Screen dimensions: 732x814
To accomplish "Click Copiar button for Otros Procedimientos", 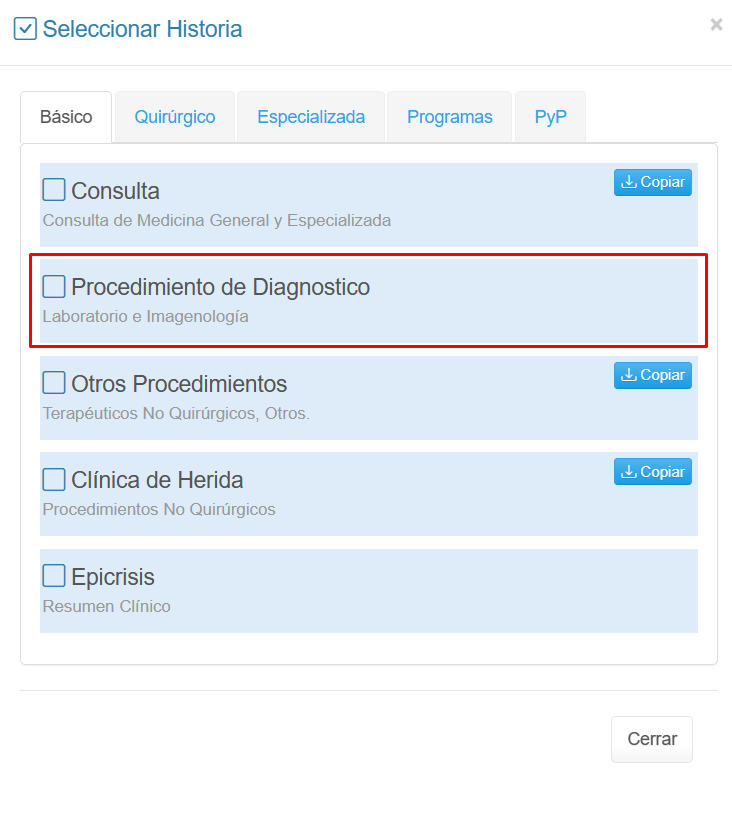I will [652, 375].
